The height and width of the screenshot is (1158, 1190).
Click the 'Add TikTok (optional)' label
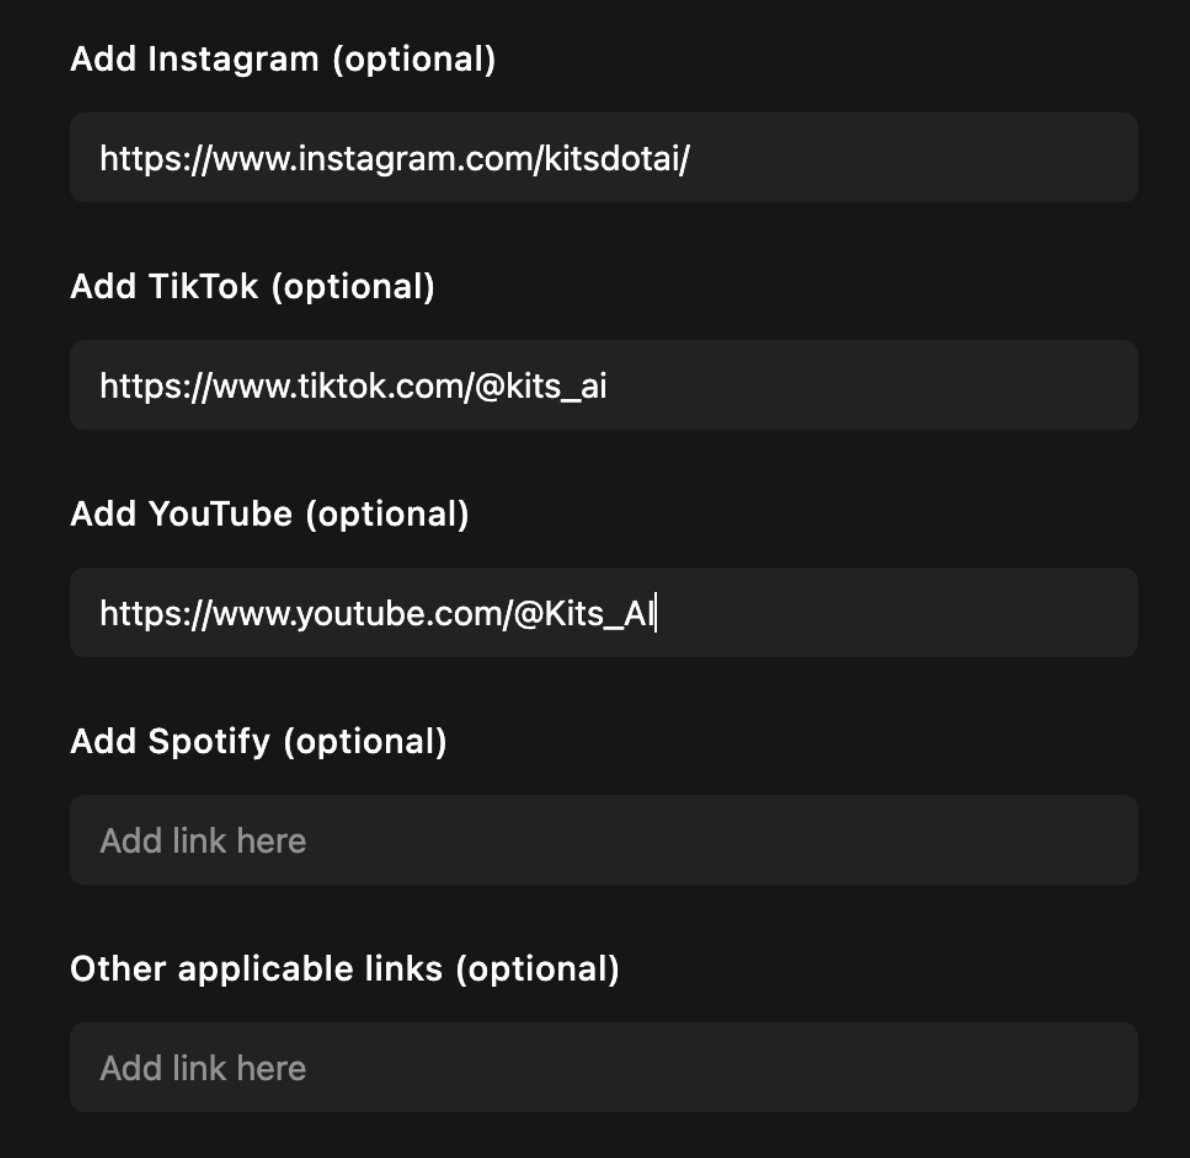click(253, 287)
